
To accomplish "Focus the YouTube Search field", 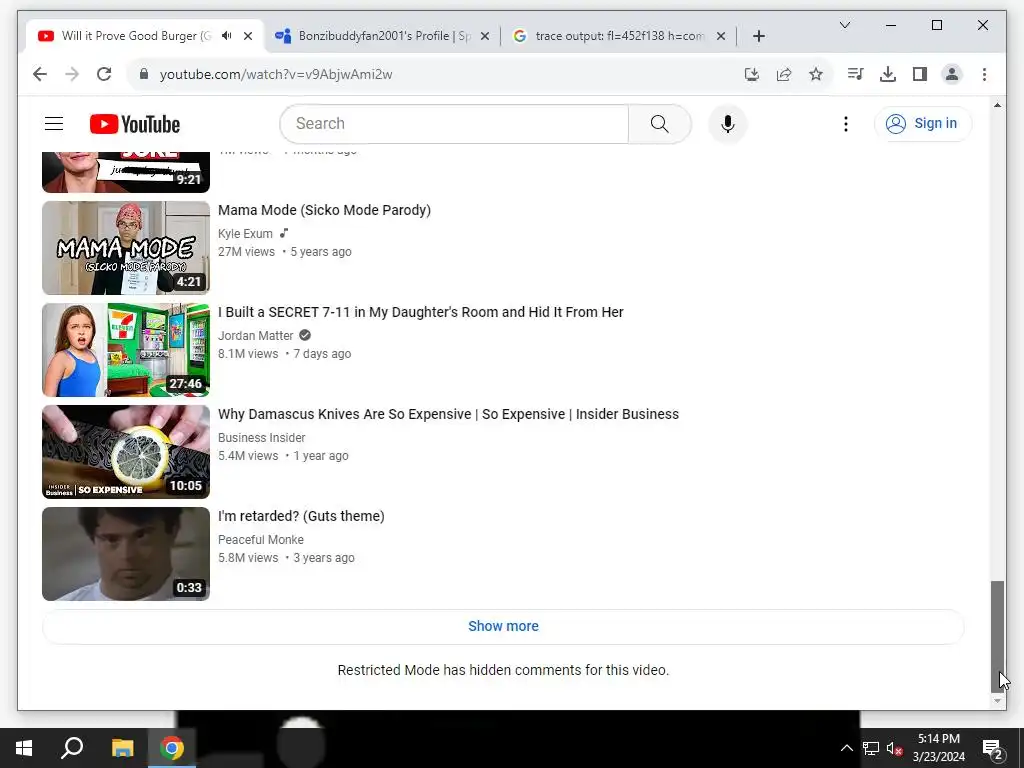I will [455, 123].
